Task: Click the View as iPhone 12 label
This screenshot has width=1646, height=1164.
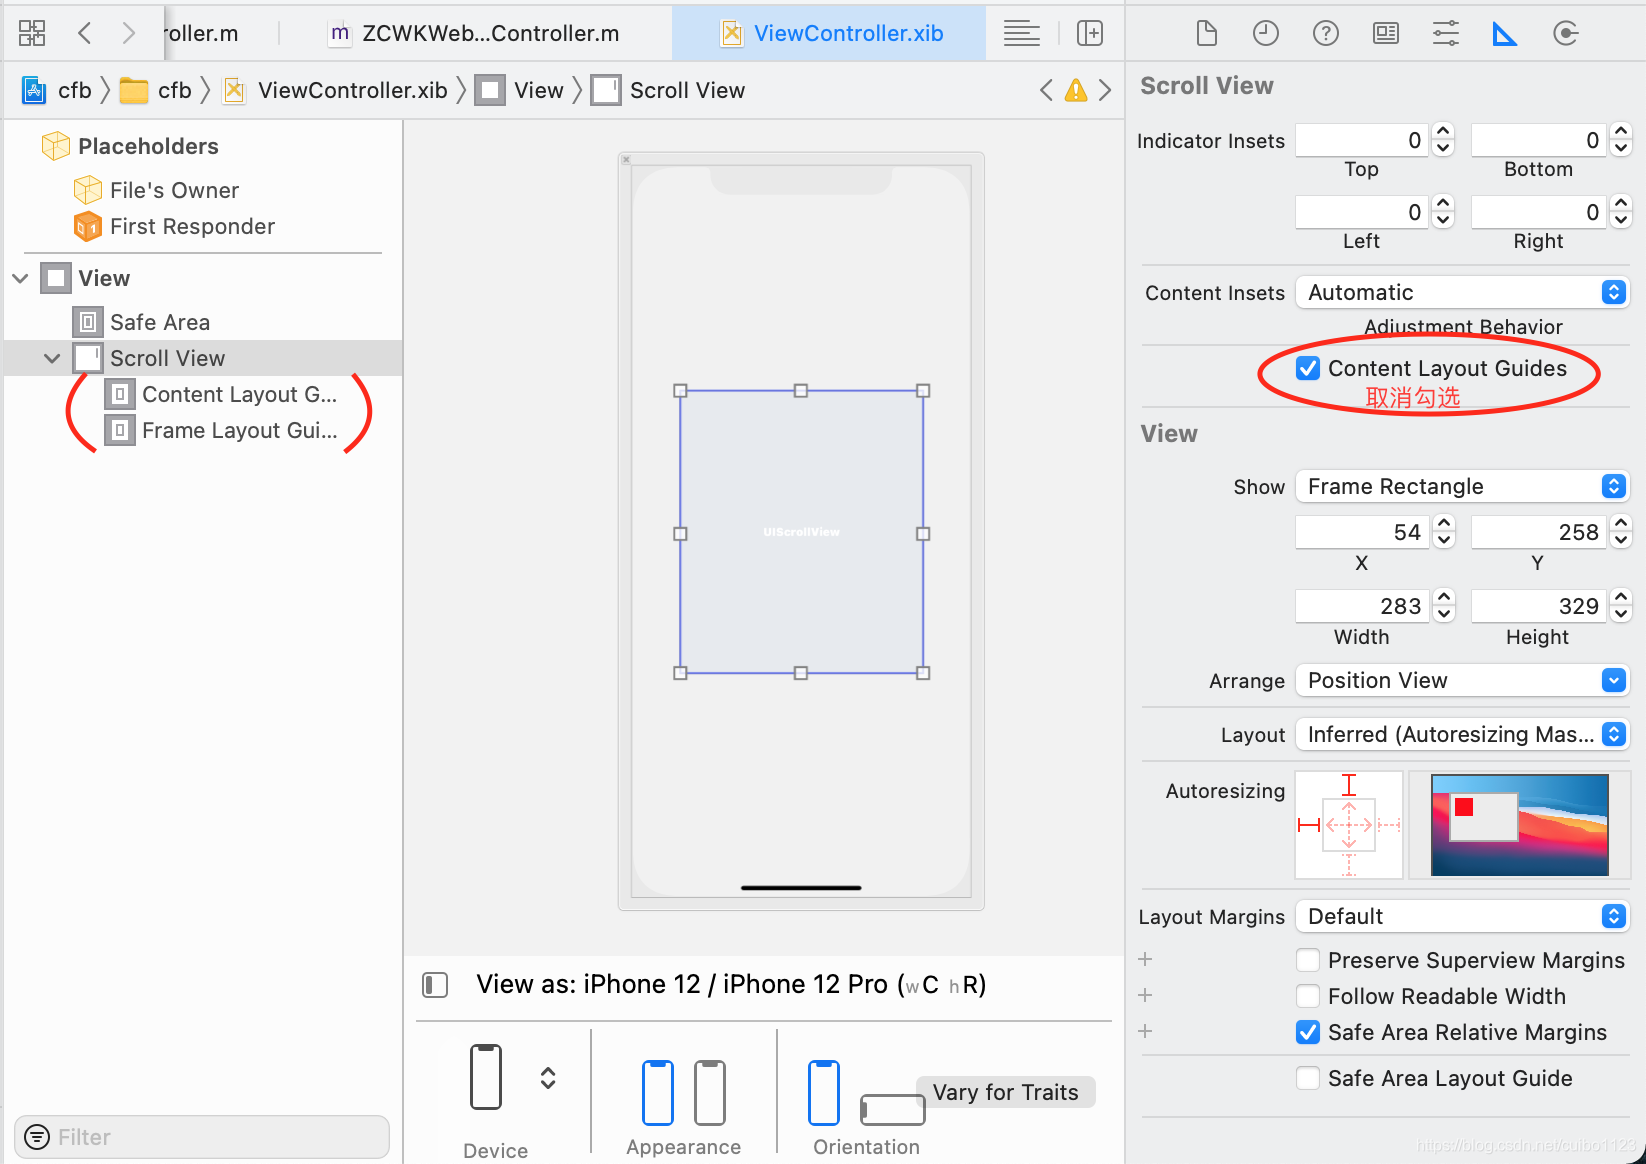Action: click(x=731, y=985)
